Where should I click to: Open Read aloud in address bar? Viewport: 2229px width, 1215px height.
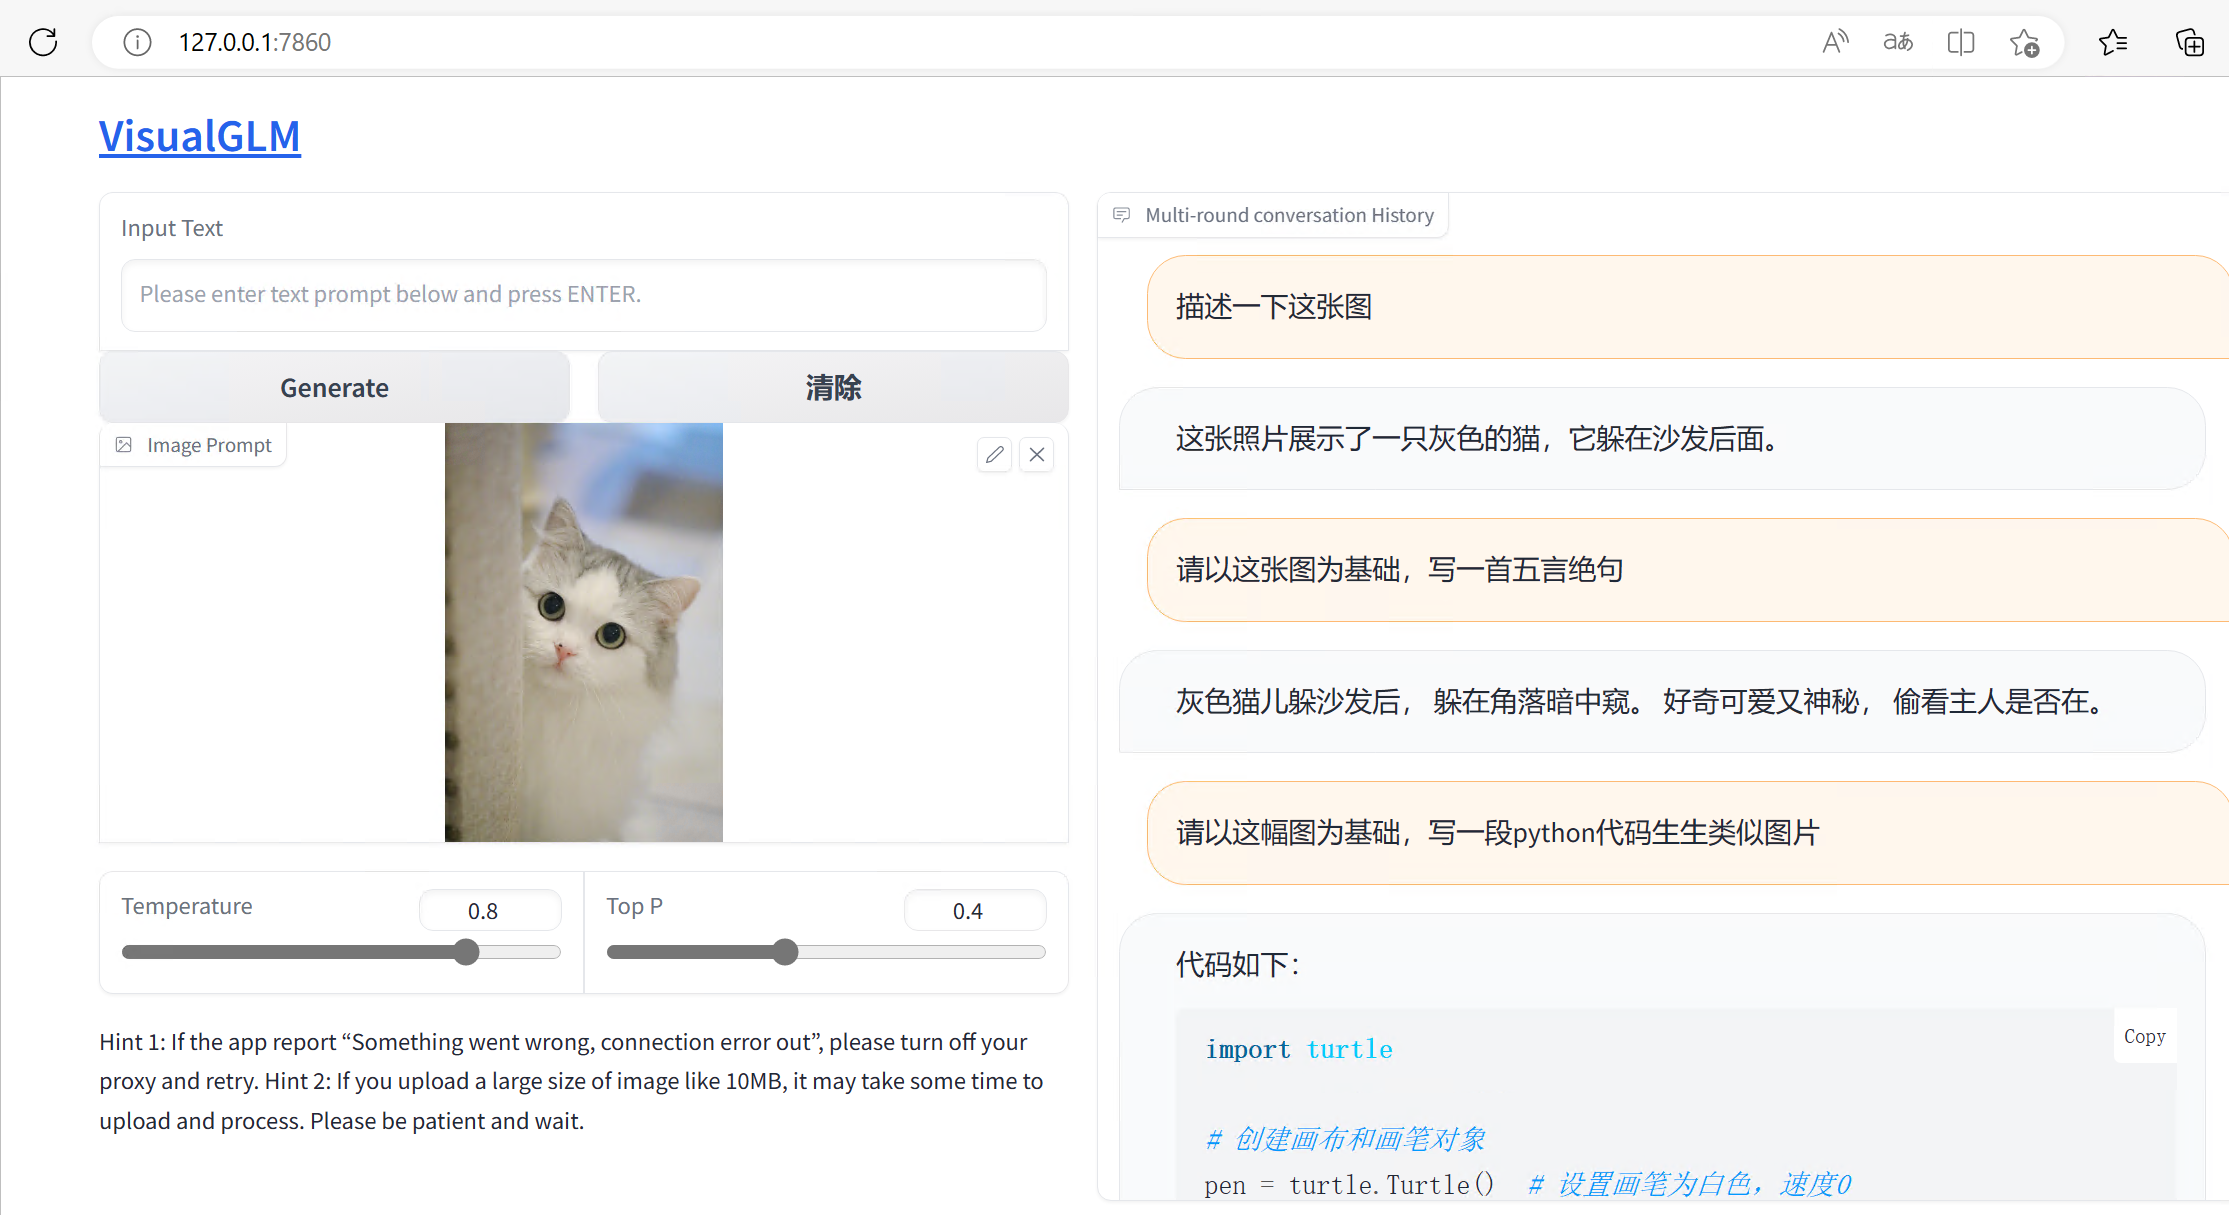coord(1835,42)
